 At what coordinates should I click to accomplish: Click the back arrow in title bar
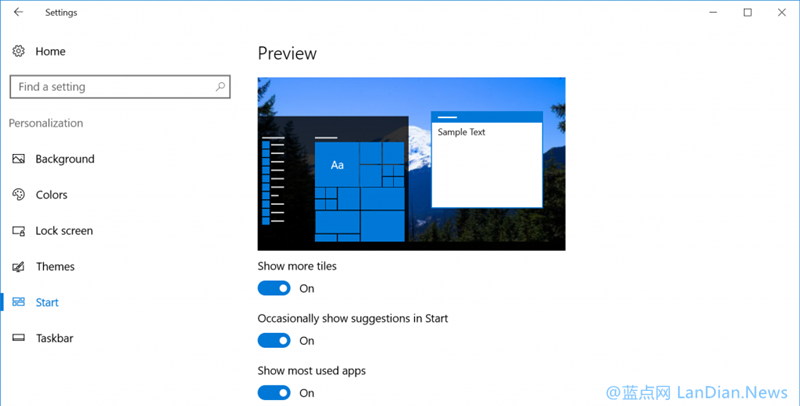pyautogui.click(x=18, y=13)
